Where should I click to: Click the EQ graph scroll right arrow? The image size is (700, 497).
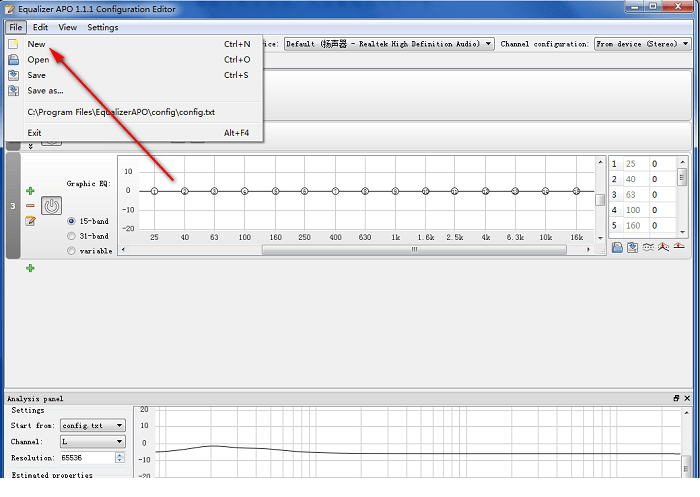coord(588,250)
